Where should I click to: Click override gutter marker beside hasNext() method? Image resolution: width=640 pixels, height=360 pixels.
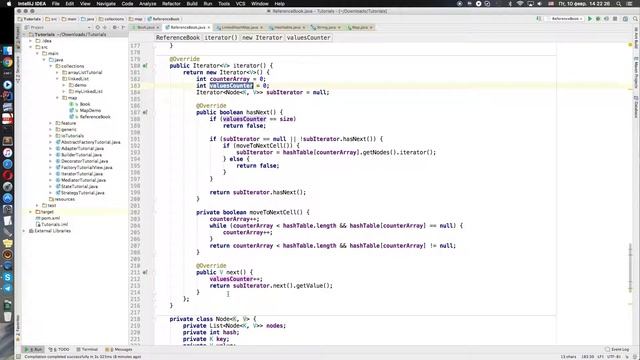(x=145, y=112)
